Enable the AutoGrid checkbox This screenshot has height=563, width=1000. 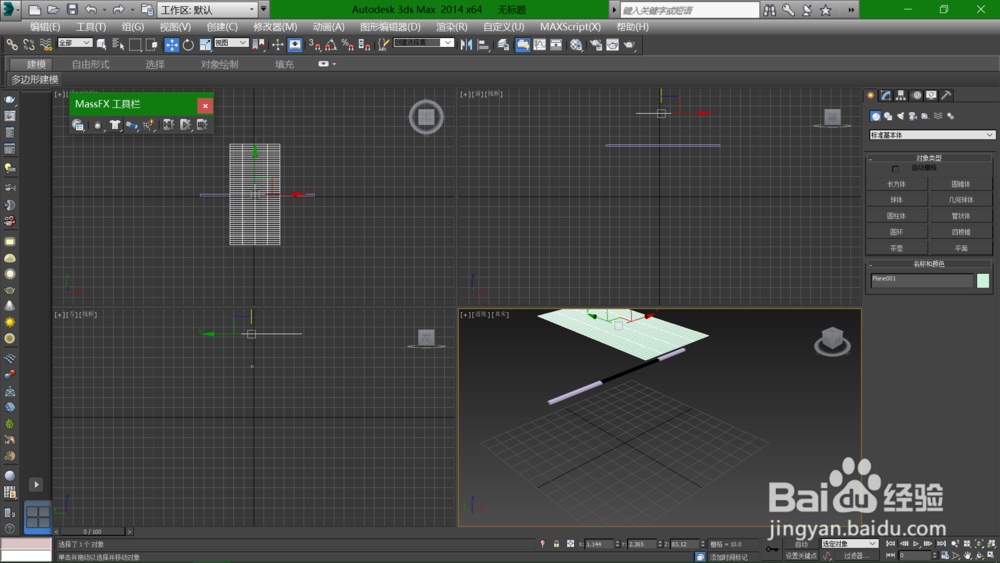pos(895,168)
